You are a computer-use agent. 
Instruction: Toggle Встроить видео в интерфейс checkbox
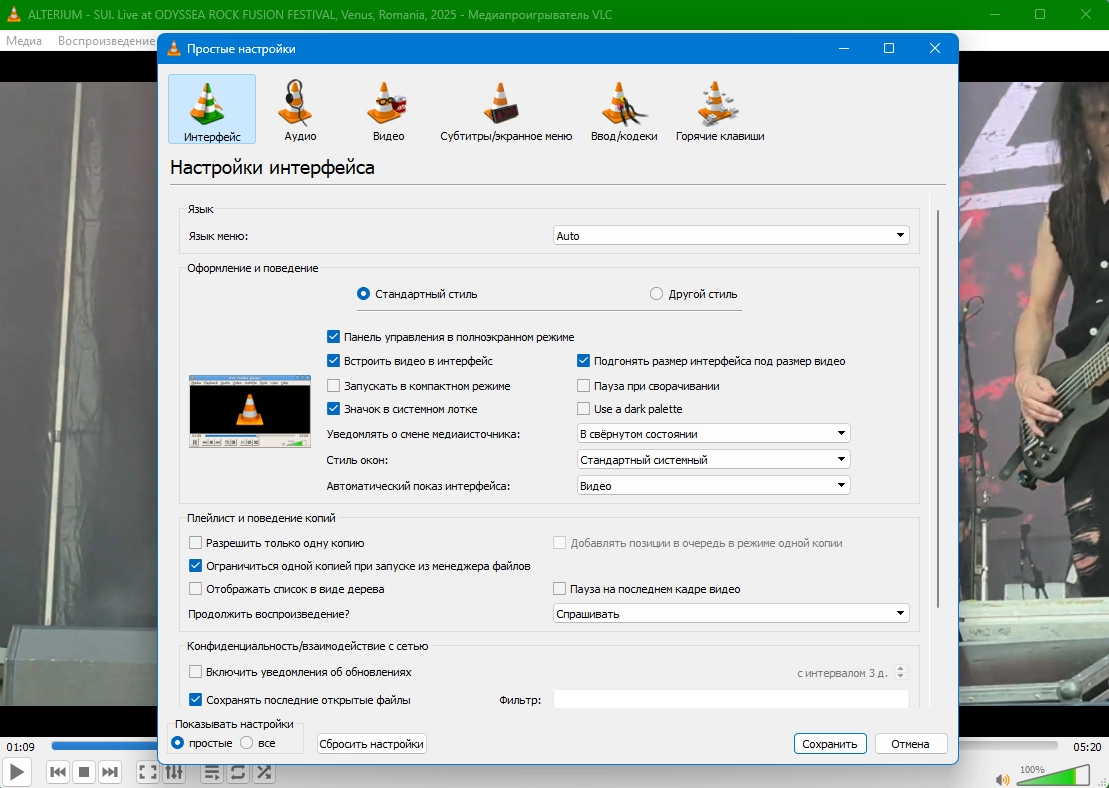pyautogui.click(x=333, y=361)
